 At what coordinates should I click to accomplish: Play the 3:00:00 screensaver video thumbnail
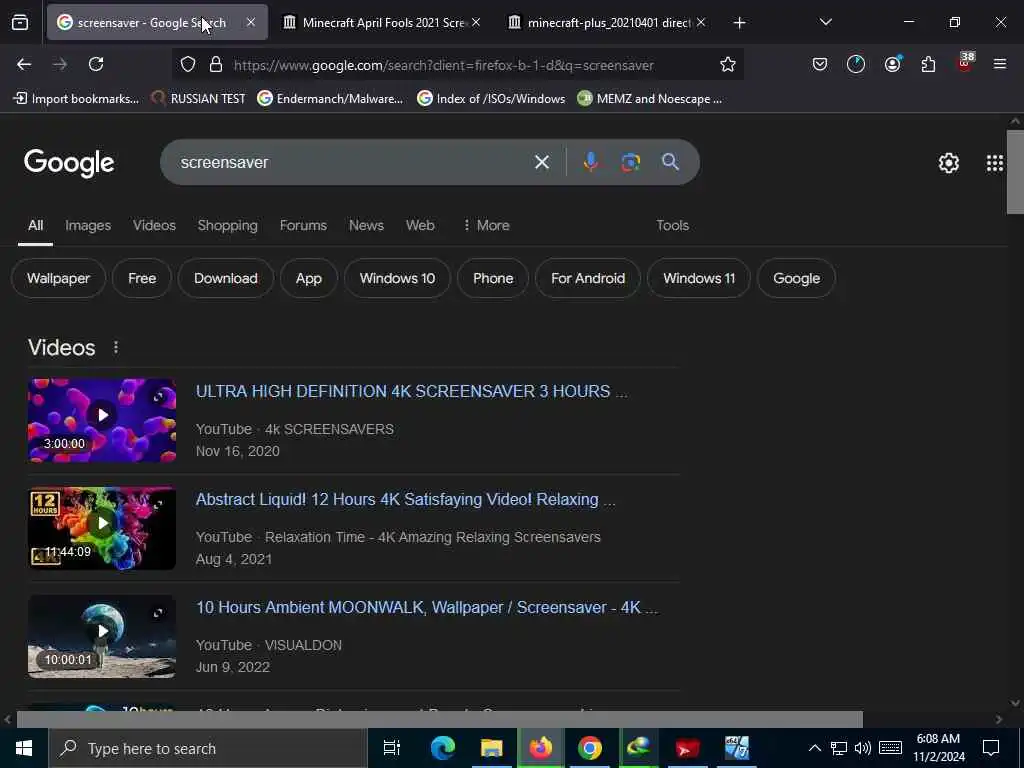tap(102, 421)
